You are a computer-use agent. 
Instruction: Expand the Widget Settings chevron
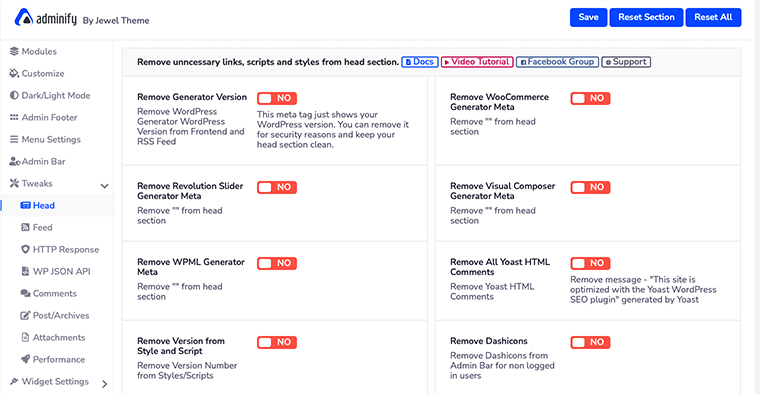pos(105,384)
